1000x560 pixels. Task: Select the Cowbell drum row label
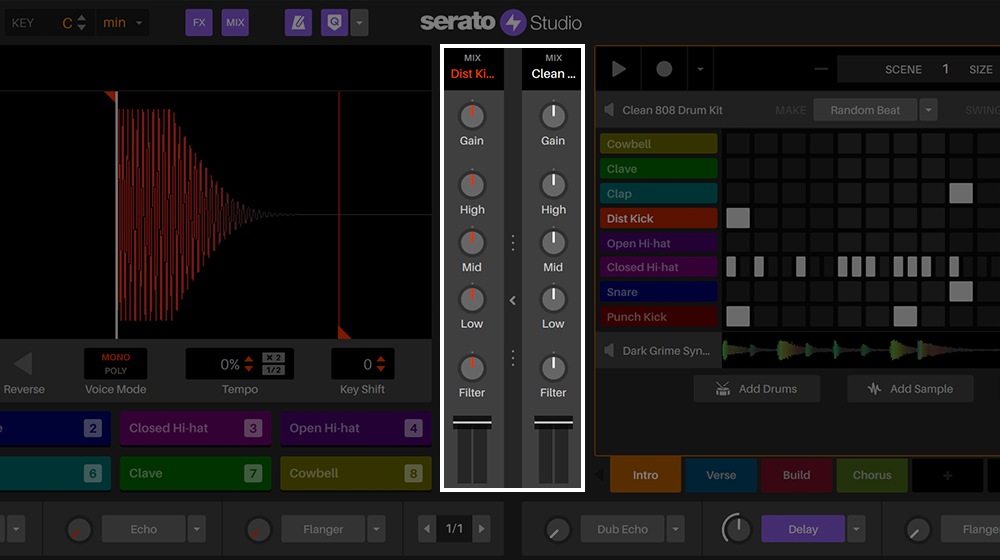tap(658, 144)
